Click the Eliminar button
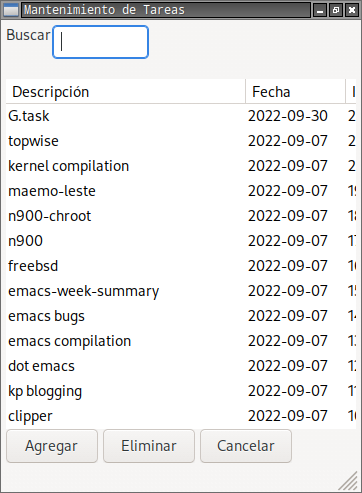 click(149, 446)
